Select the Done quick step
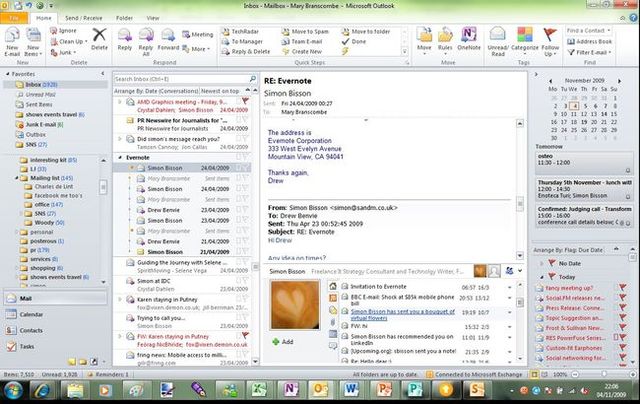 click(354, 41)
